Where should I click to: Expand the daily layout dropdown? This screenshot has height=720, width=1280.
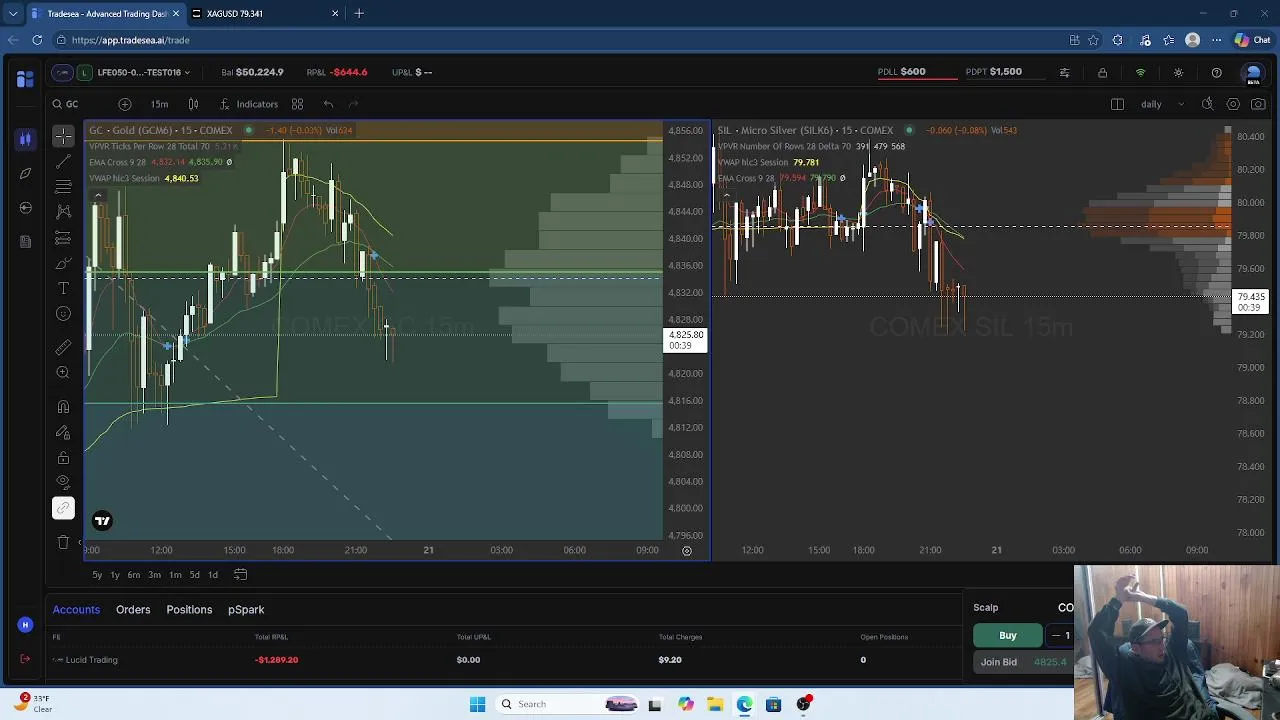1163,104
